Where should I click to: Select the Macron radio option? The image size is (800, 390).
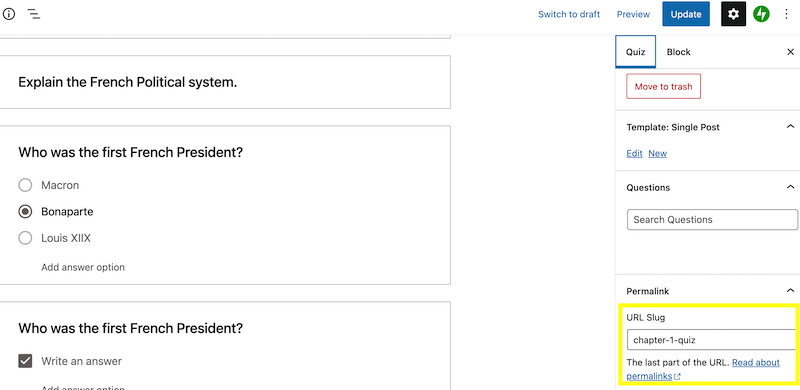click(25, 185)
